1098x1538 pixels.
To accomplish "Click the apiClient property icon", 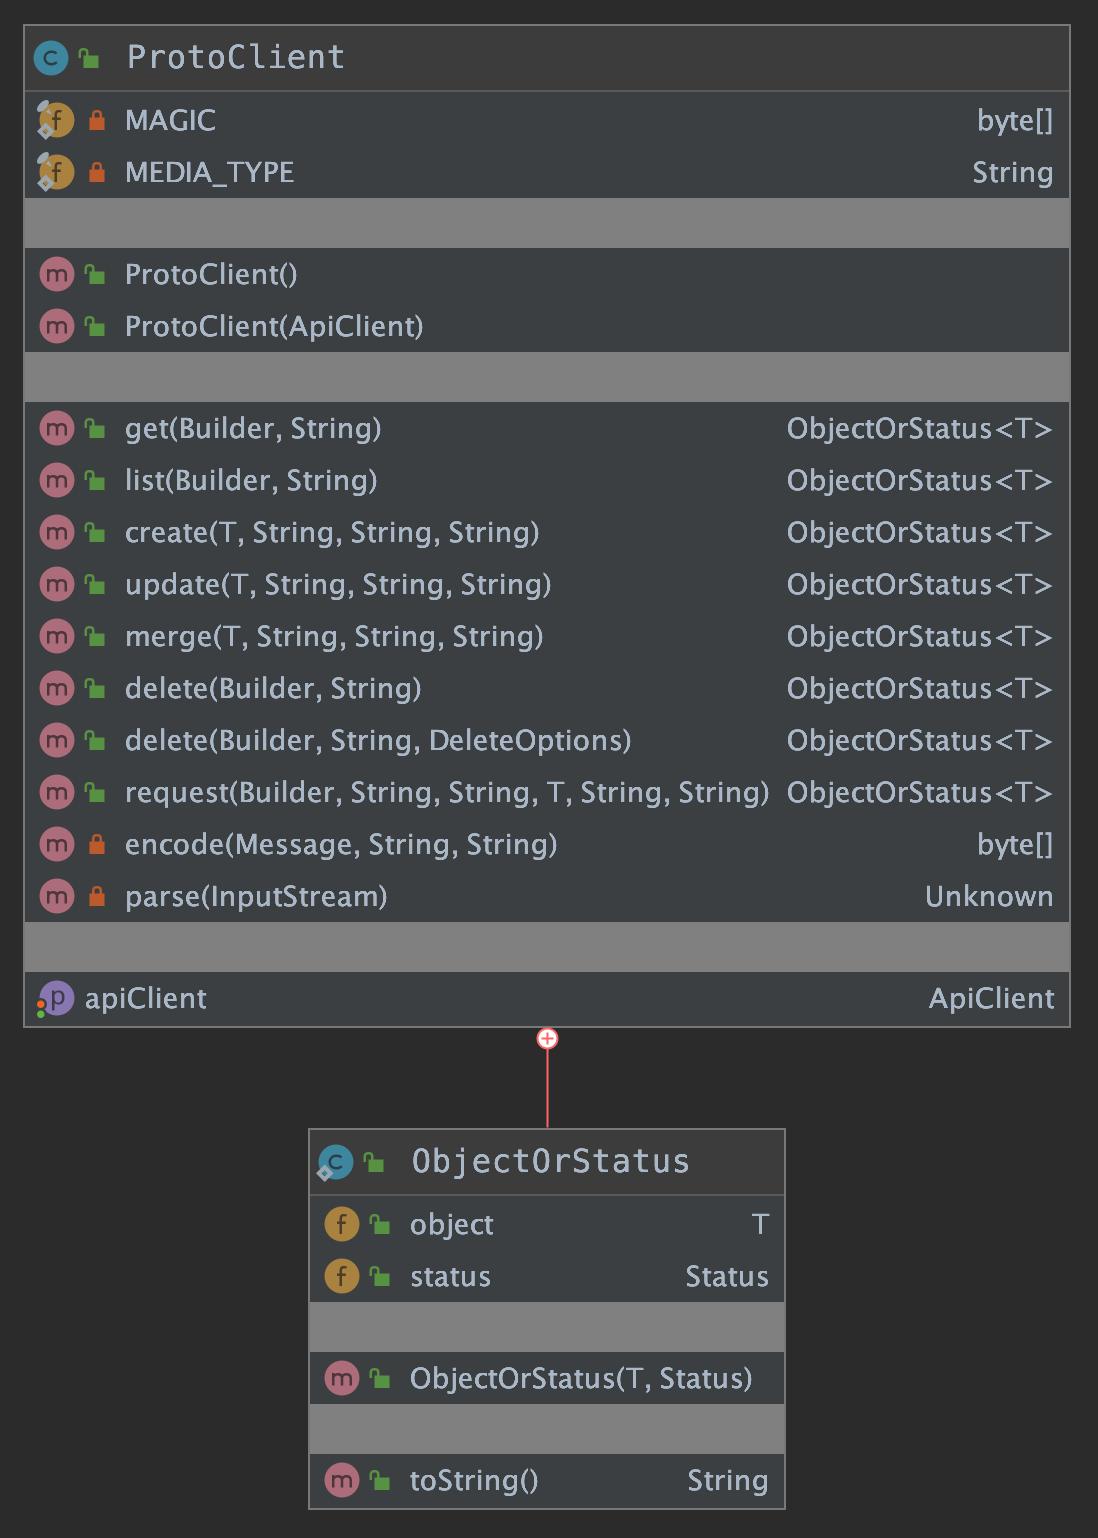I will (56, 998).
